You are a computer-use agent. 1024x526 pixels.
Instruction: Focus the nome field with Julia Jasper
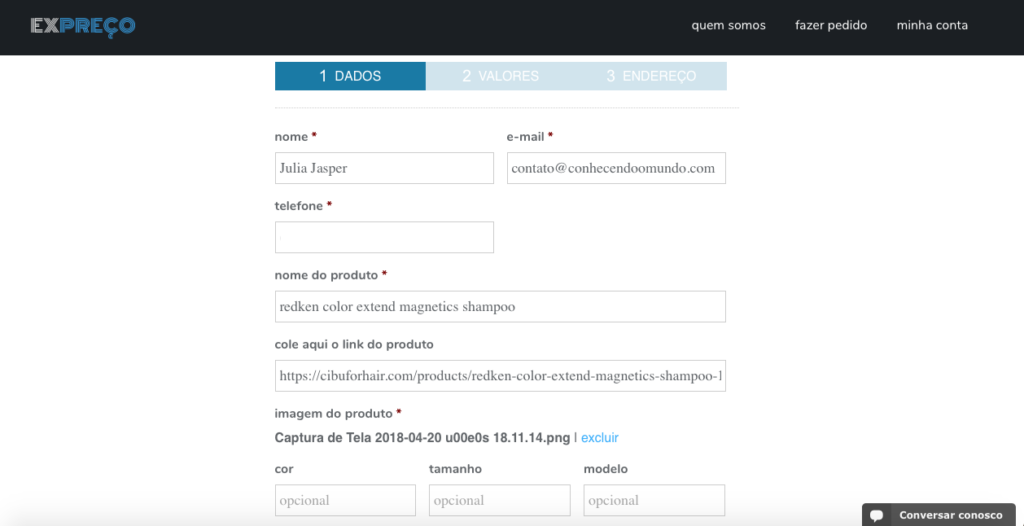pyautogui.click(x=384, y=168)
